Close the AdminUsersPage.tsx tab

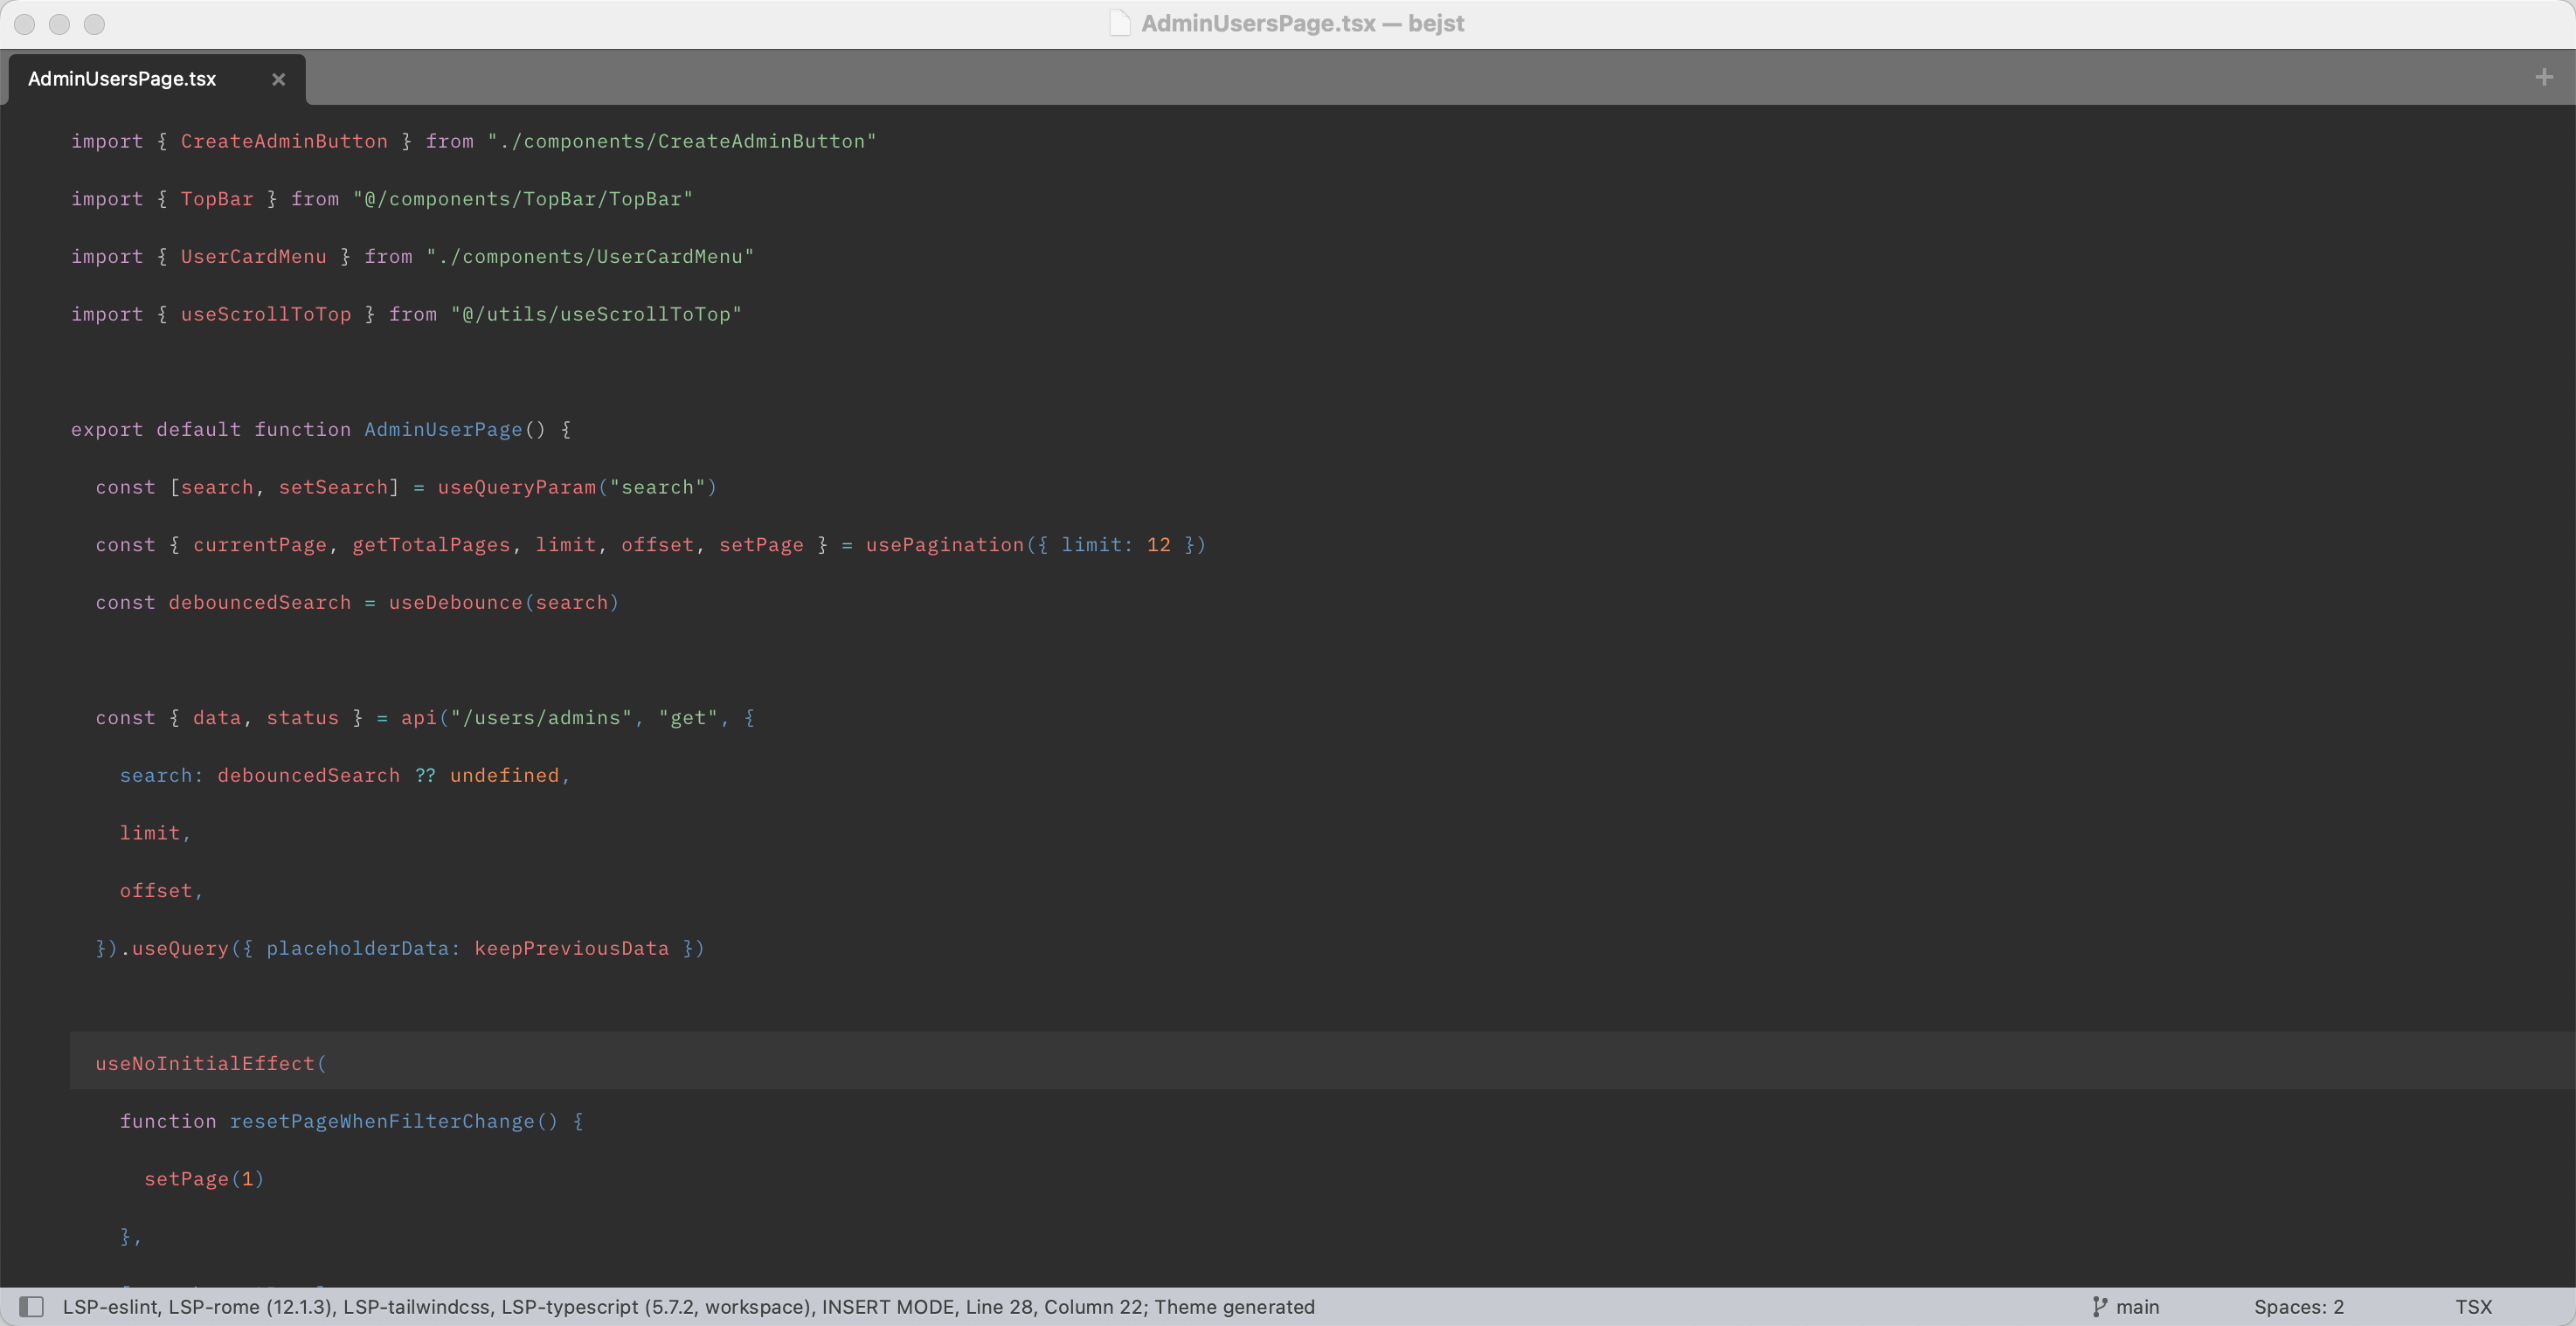pyautogui.click(x=278, y=79)
